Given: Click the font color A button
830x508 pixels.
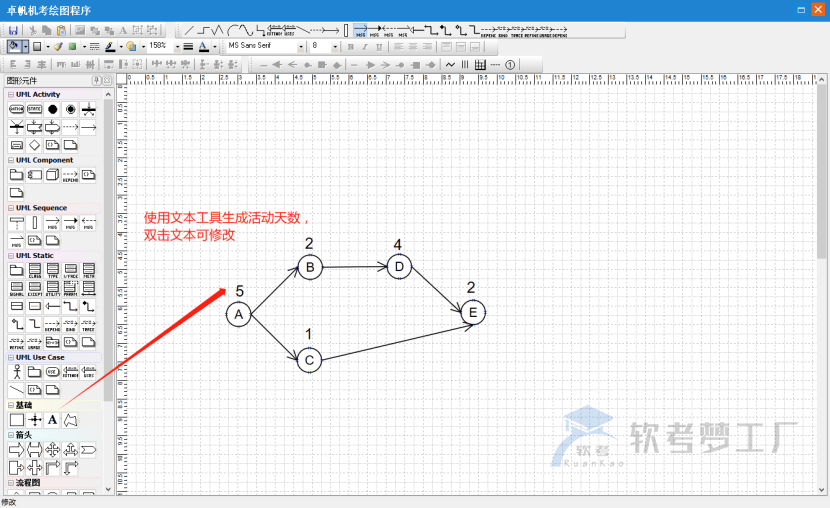Looking at the screenshot, I should click(x=203, y=46).
